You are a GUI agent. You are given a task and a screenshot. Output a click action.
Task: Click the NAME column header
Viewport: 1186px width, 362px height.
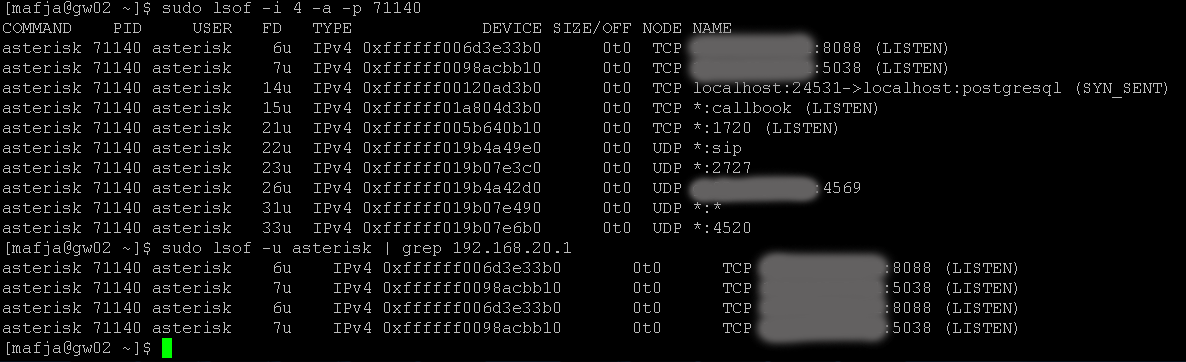click(711, 28)
